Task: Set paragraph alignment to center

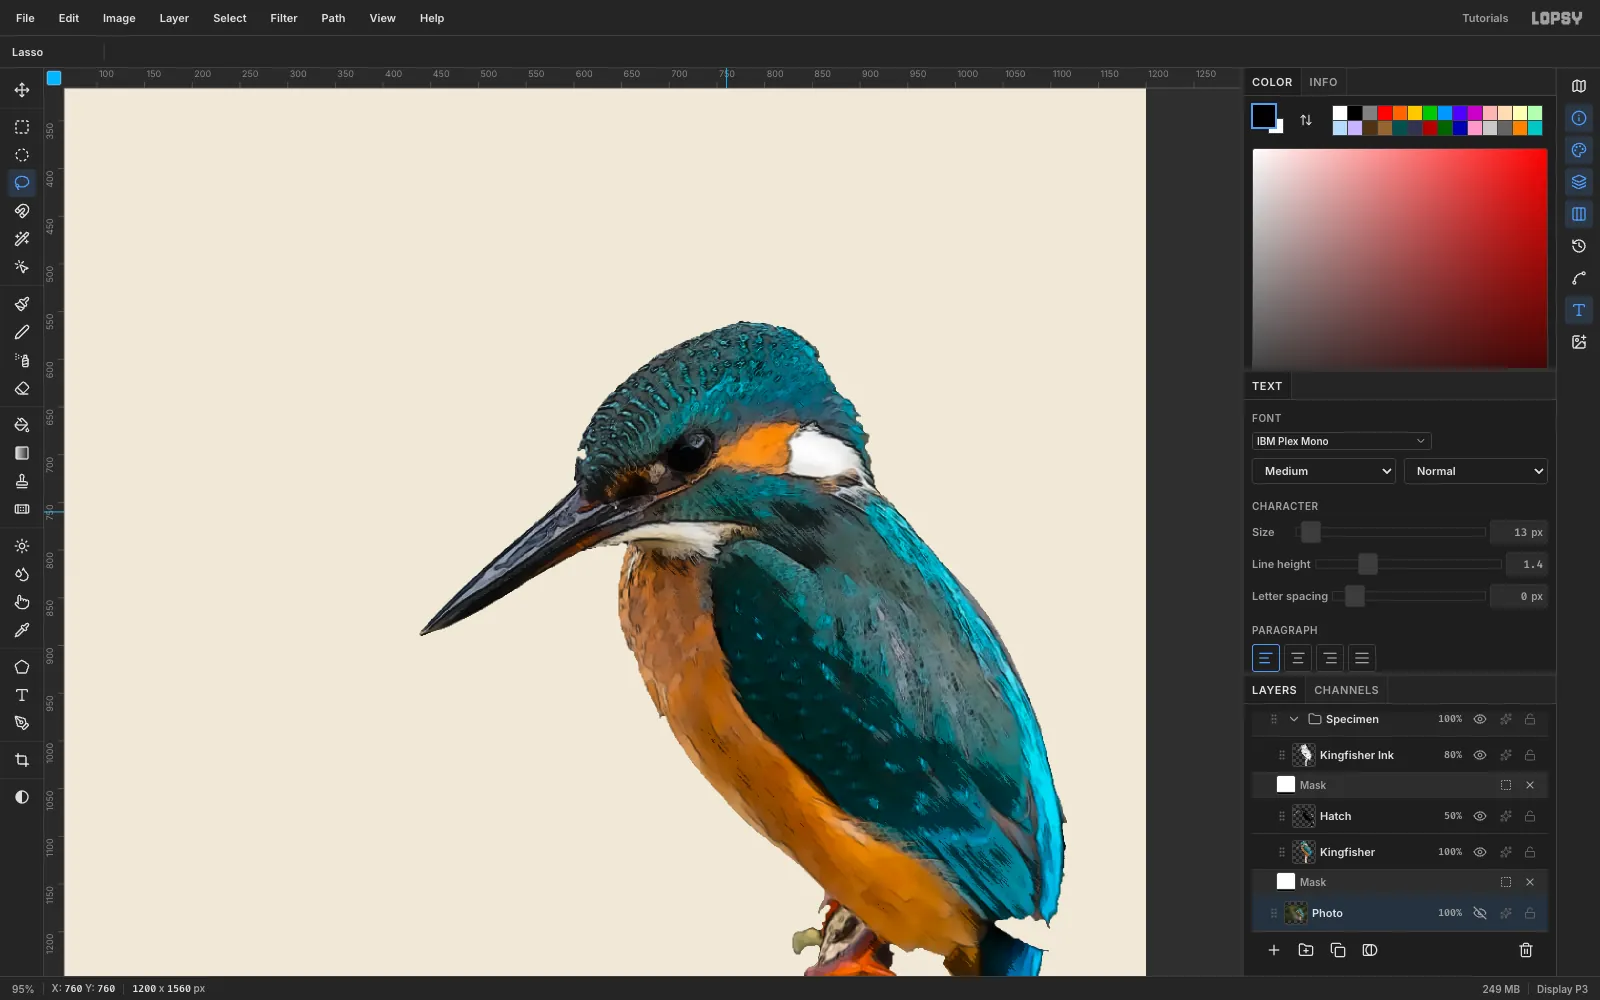Action: point(1298,658)
